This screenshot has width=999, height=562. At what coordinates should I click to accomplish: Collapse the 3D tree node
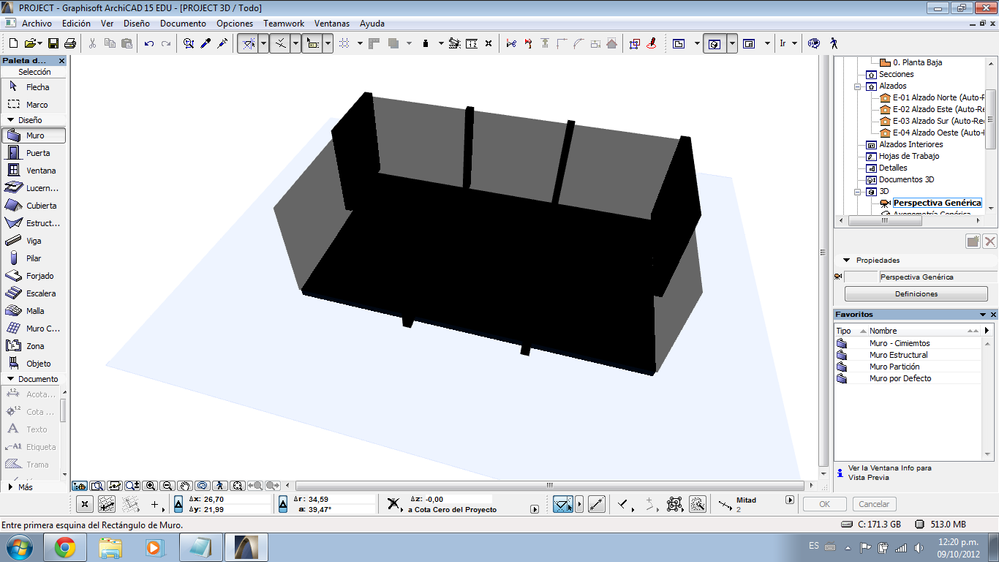tap(858, 192)
